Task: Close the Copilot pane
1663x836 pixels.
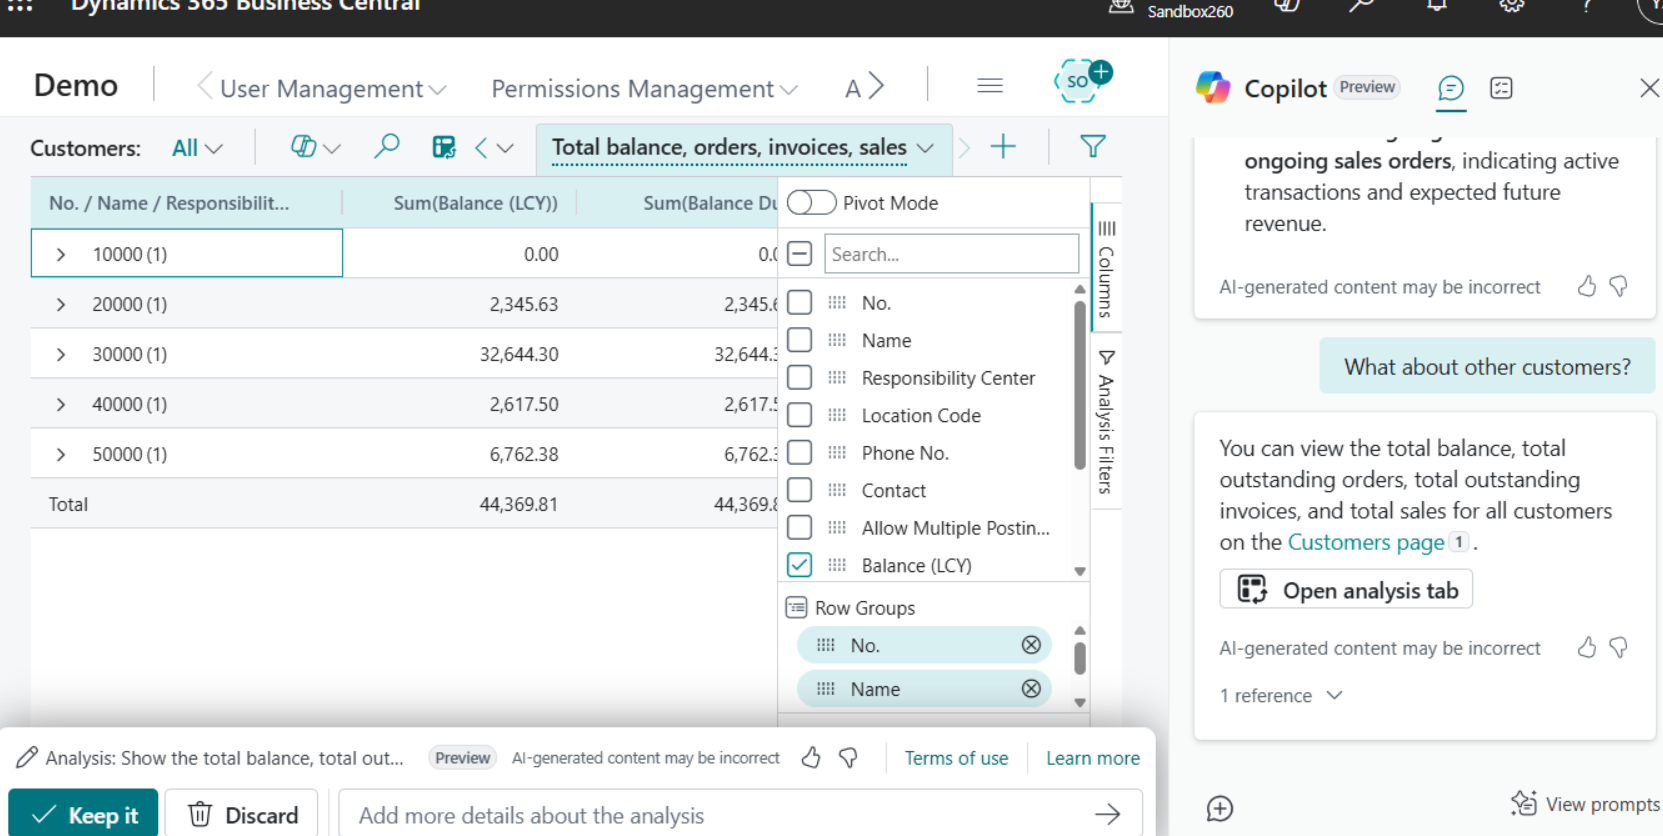Action: 1649,88
